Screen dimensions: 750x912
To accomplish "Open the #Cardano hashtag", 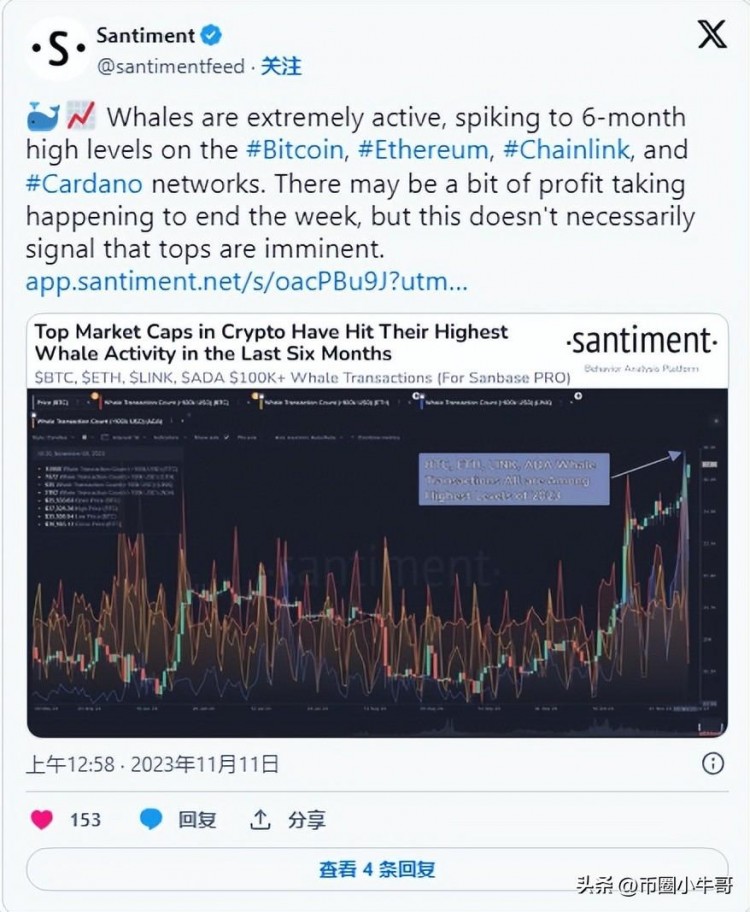I will coord(84,183).
